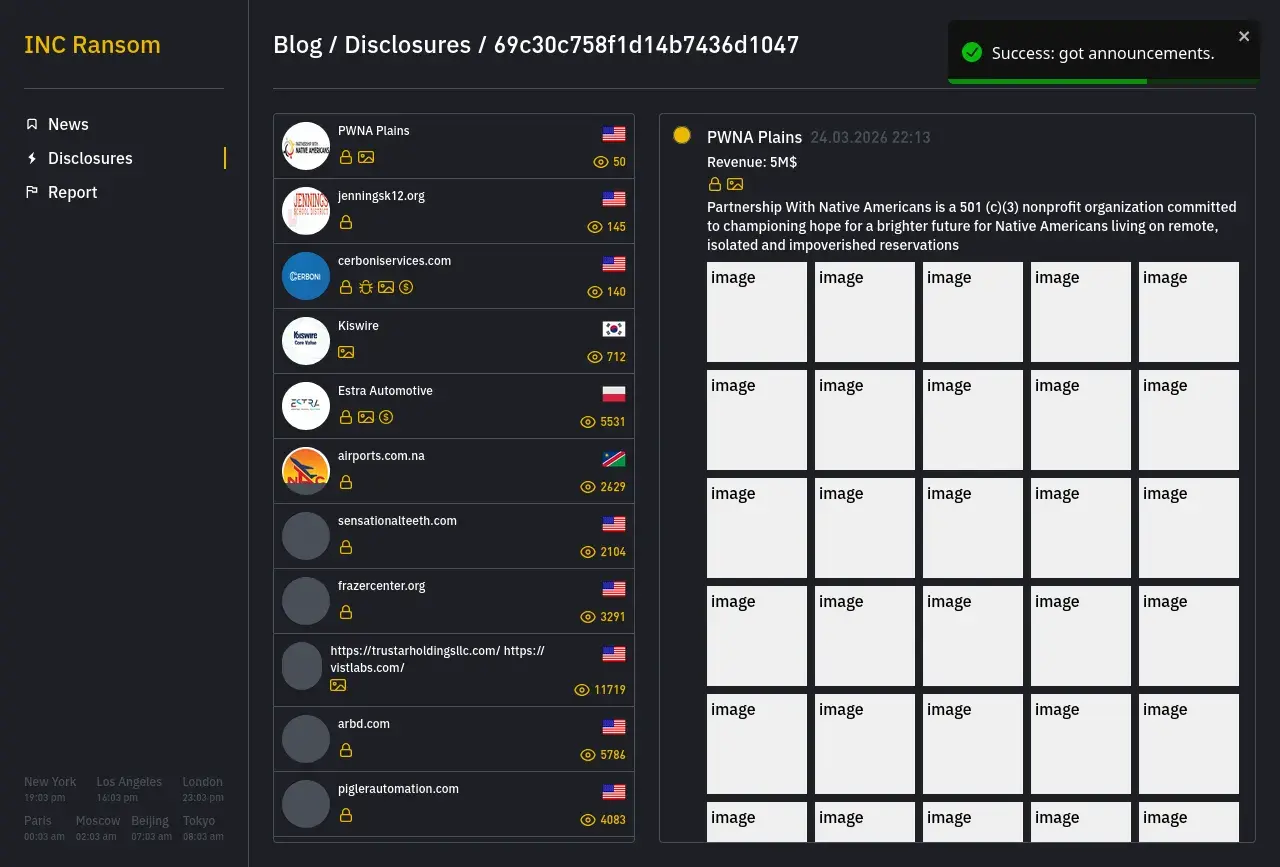
Task: Click the first image thumbnail in the detail panel
Action: click(x=757, y=312)
